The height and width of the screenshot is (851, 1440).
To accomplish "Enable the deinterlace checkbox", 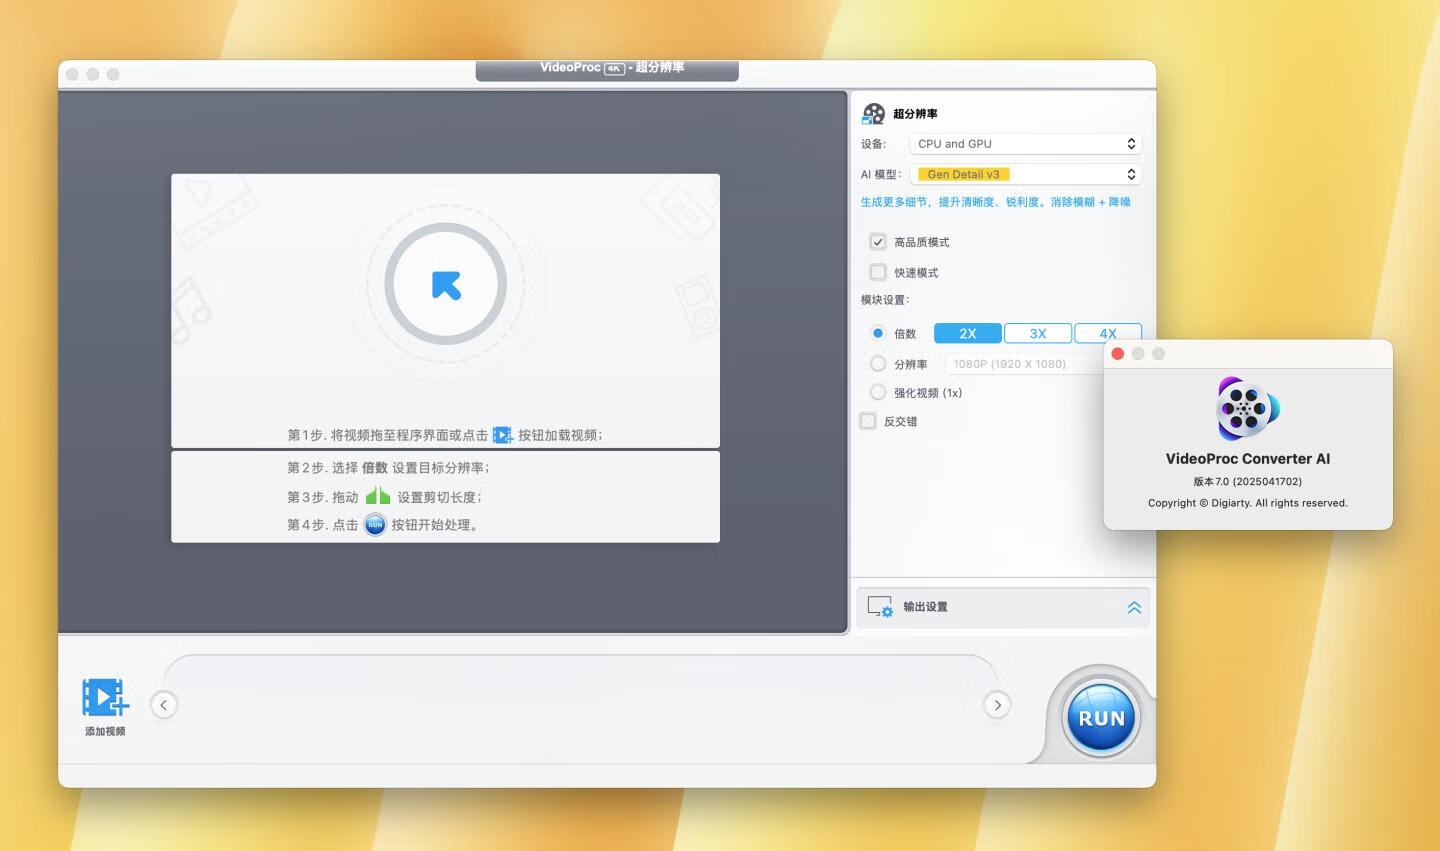I will [x=868, y=421].
